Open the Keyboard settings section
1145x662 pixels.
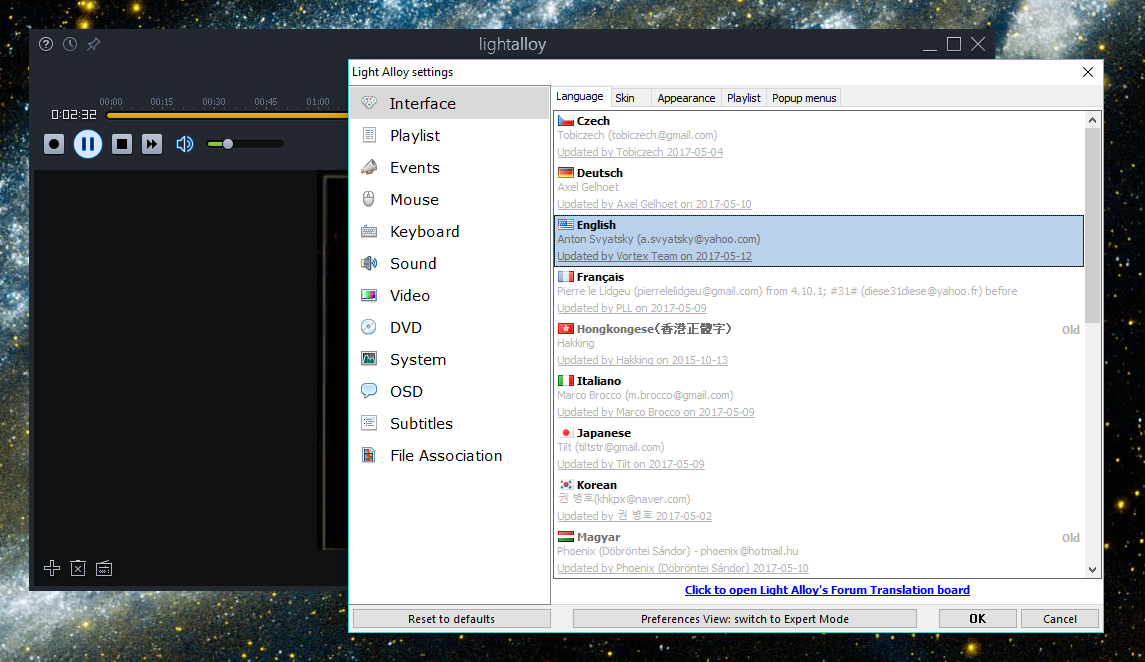pyautogui.click(x=450, y=232)
